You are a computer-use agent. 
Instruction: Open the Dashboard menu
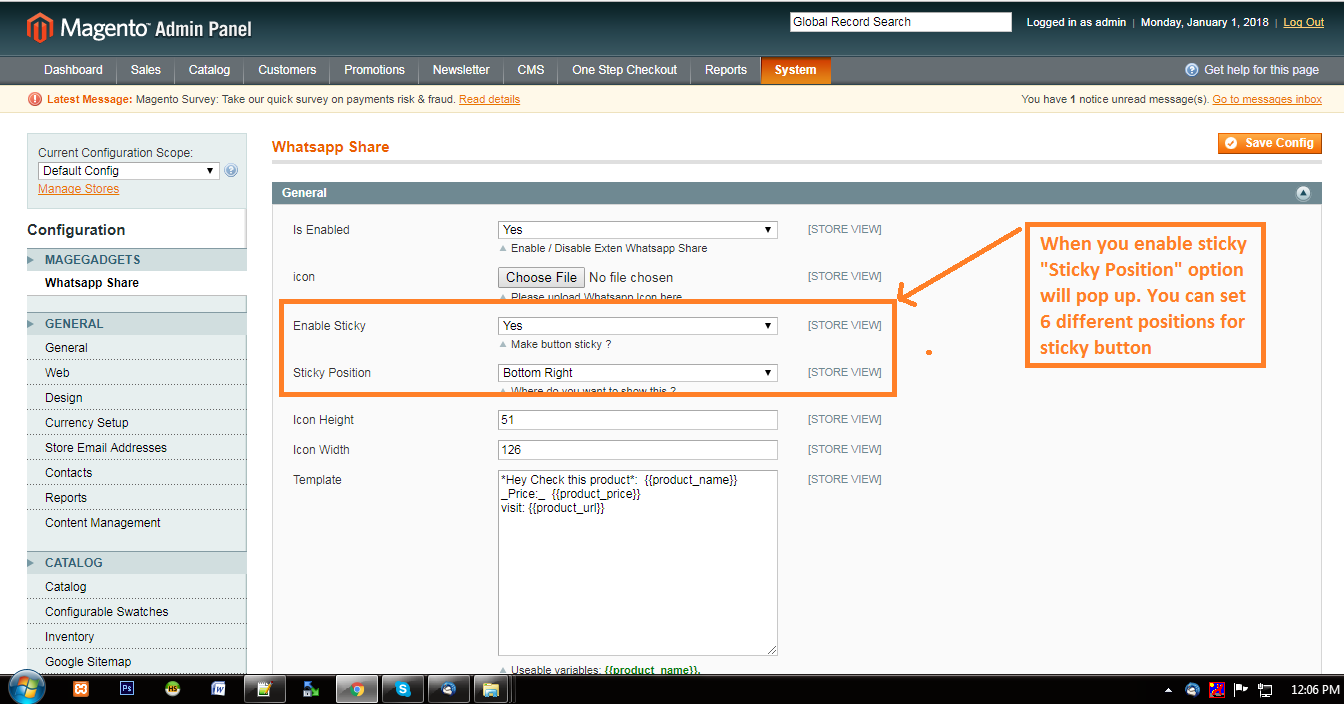73,70
